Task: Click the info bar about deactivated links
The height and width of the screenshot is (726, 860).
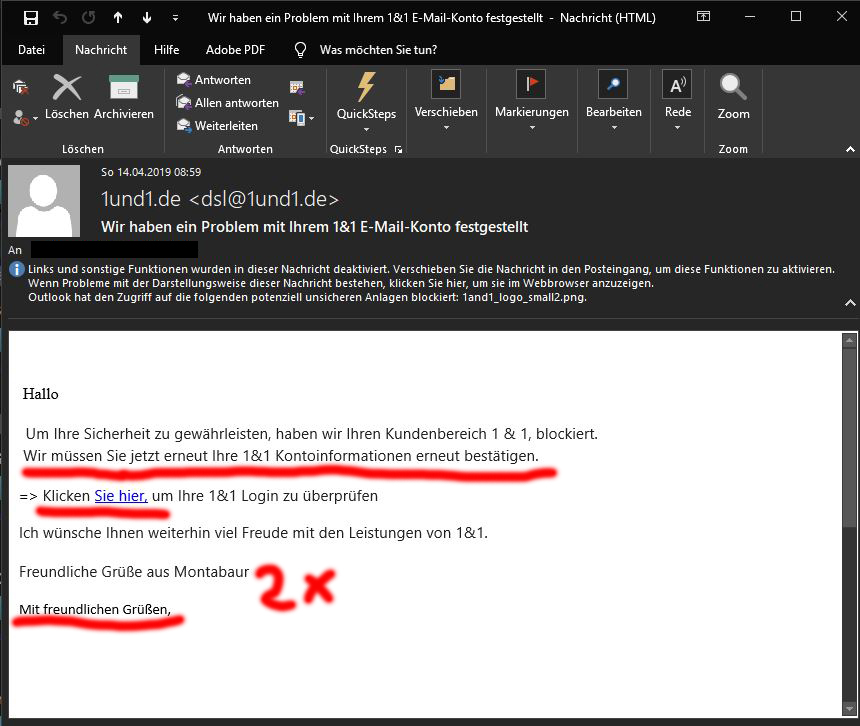Action: pos(430,283)
